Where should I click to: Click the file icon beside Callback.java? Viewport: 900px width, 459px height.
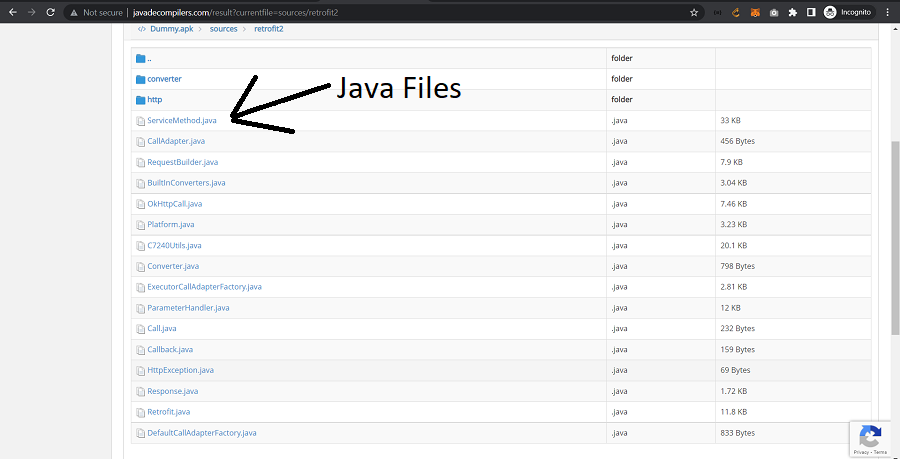[x=140, y=350]
